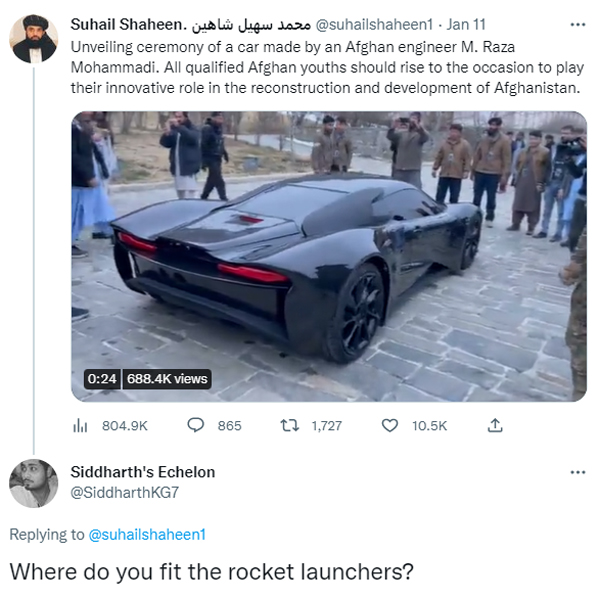Click the reply comment icon
The image size is (600, 599).
197,425
